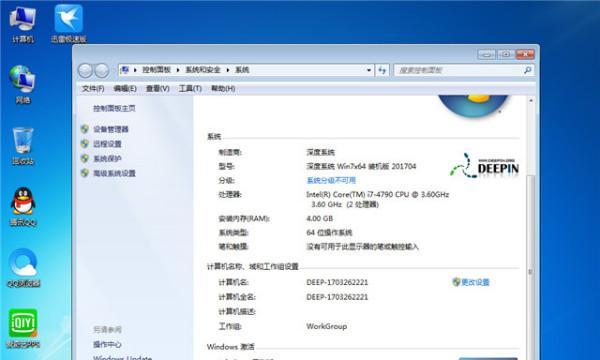
Task: Focus the 搜索控制面板 search field
Action: click(460, 70)
